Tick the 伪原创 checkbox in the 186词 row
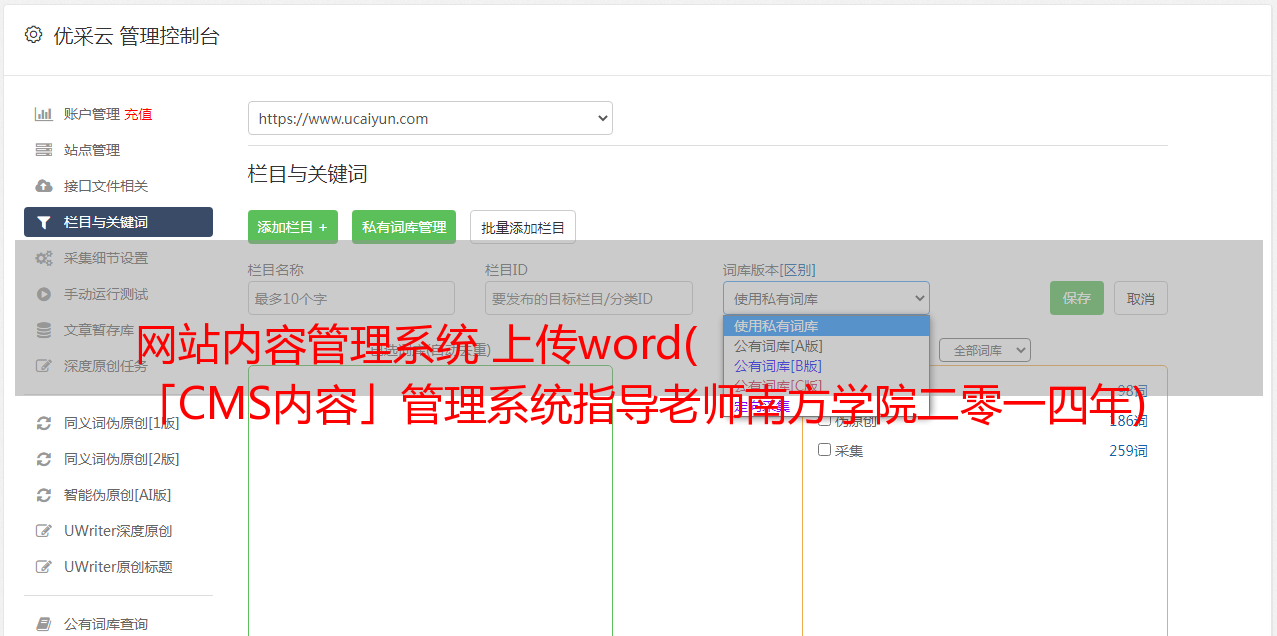1277x636 pixels. click(x=825, y=420)
